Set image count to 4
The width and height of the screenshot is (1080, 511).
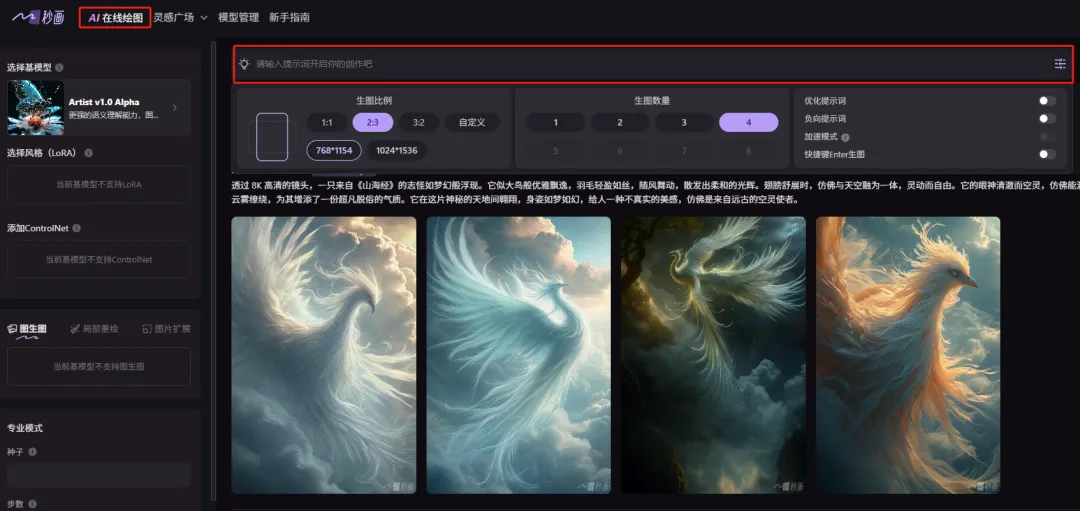click(x=749, y=123)
